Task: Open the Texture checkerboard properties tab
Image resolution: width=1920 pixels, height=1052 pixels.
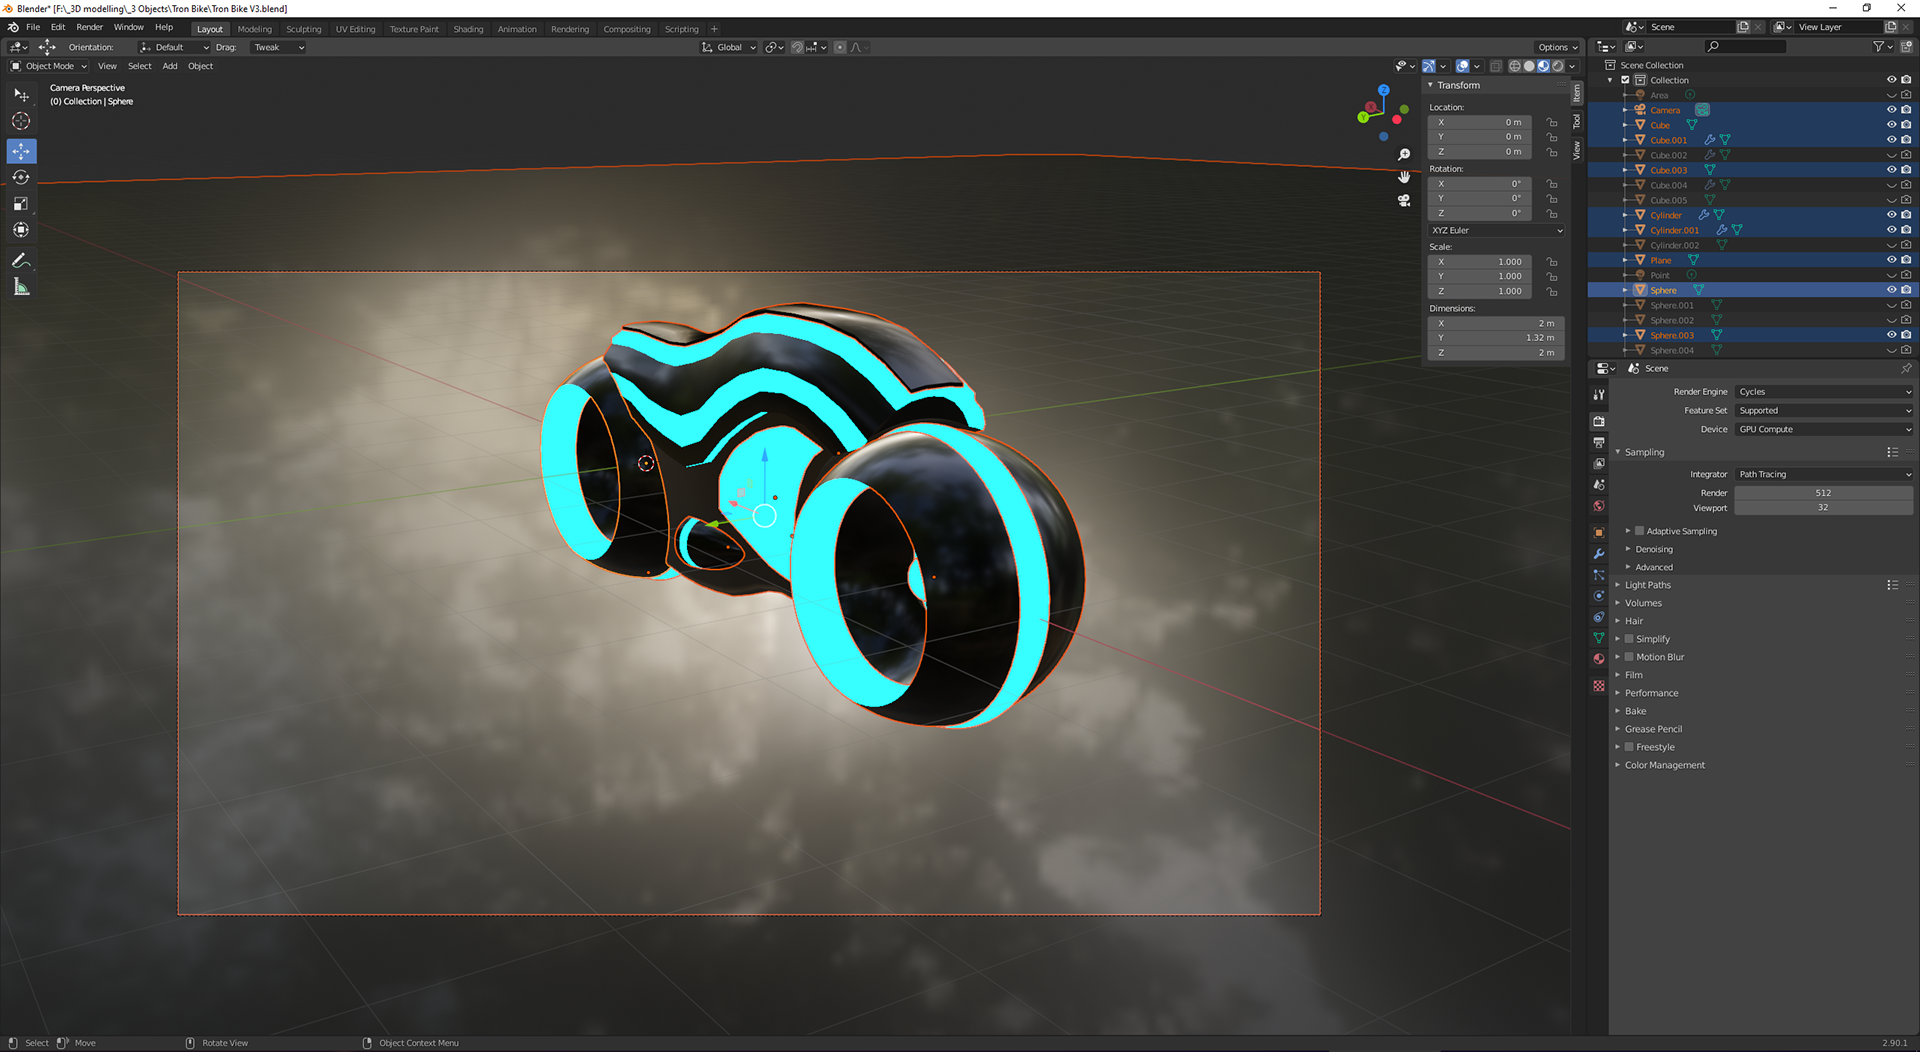Action: tap(1599, 685)
